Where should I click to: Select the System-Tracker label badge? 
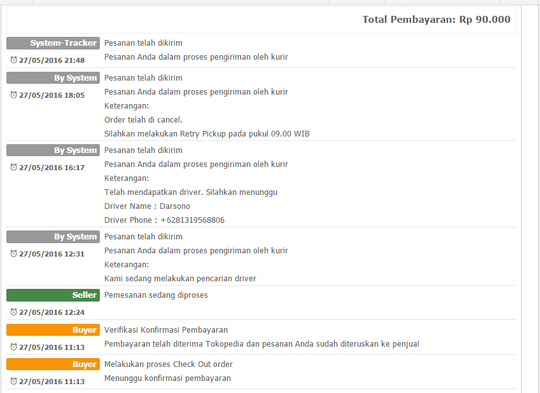point(53,43)
